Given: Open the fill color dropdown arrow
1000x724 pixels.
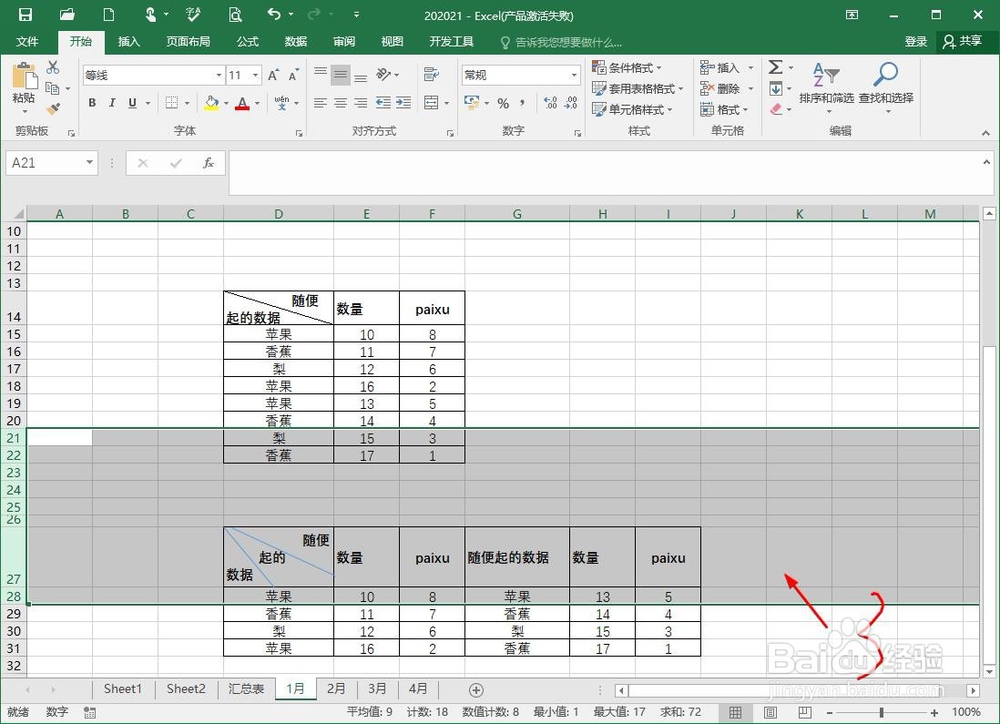Looking at the screenshot, I should (x=226, y=103).
